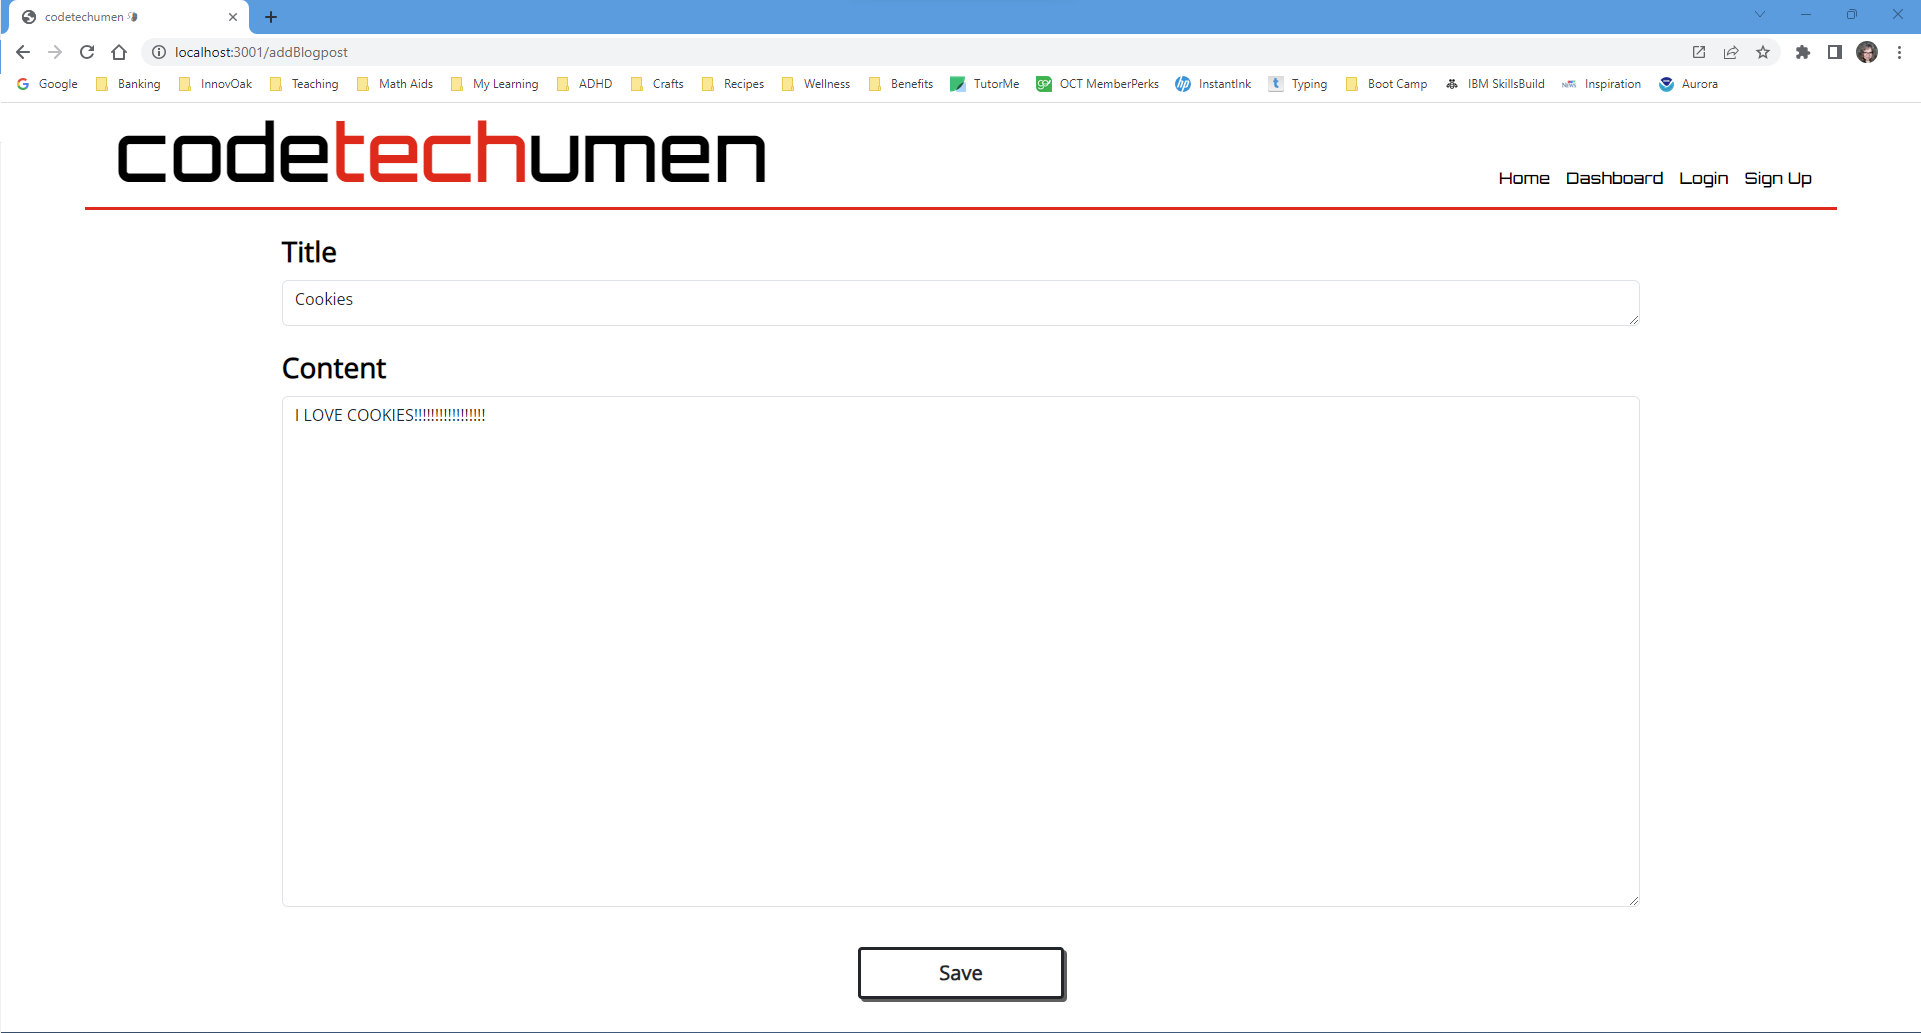
Task: Open the extensions puzzle icon
Action: [x=1804, y=52]
